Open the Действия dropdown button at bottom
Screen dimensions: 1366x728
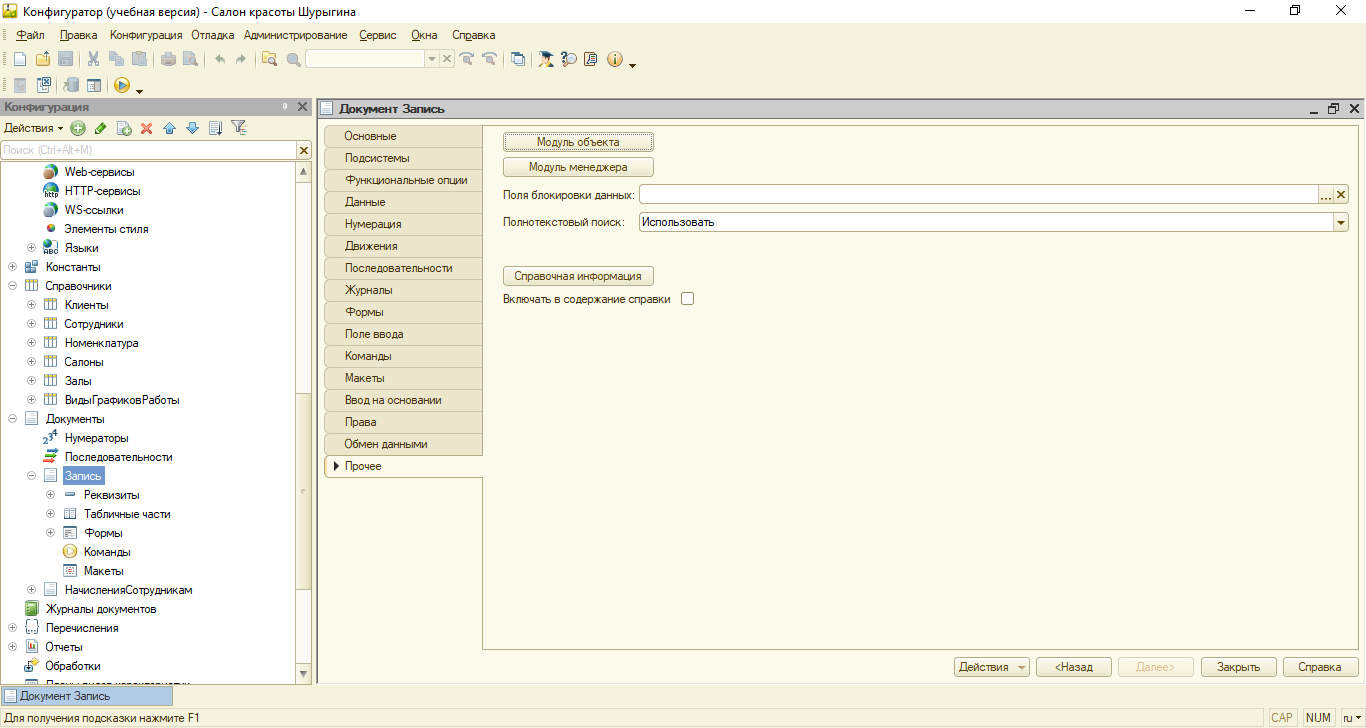pos(992,667)
